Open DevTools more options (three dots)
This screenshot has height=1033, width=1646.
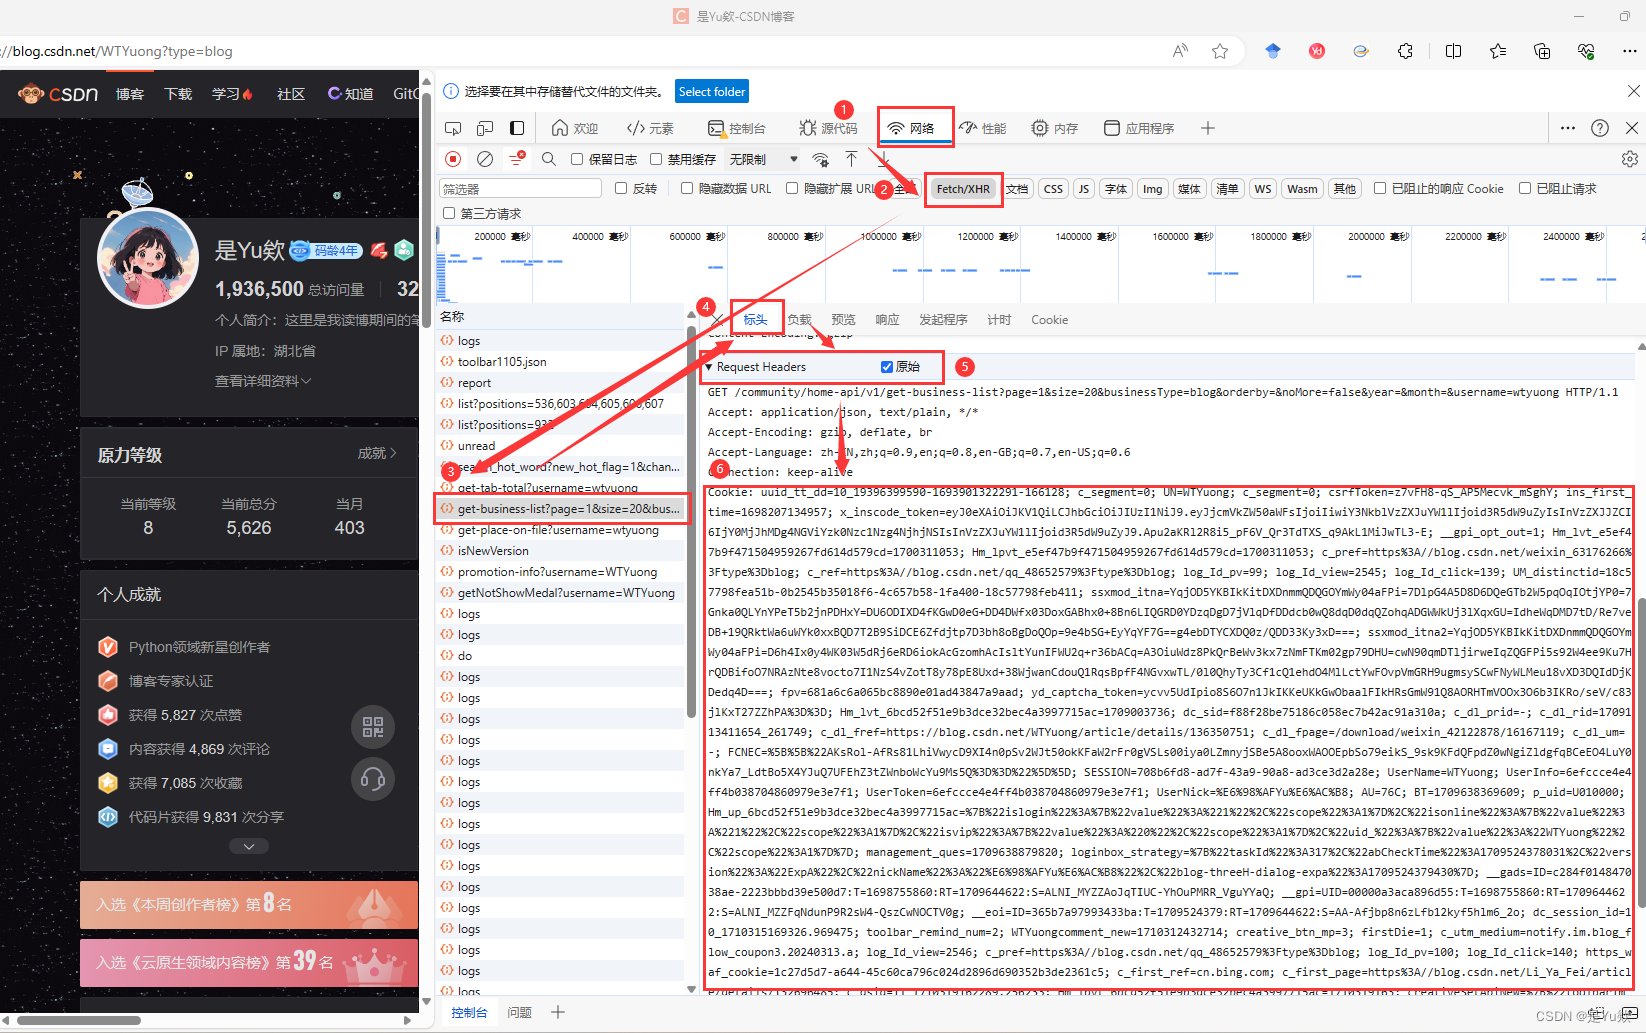click(1568, 128)
